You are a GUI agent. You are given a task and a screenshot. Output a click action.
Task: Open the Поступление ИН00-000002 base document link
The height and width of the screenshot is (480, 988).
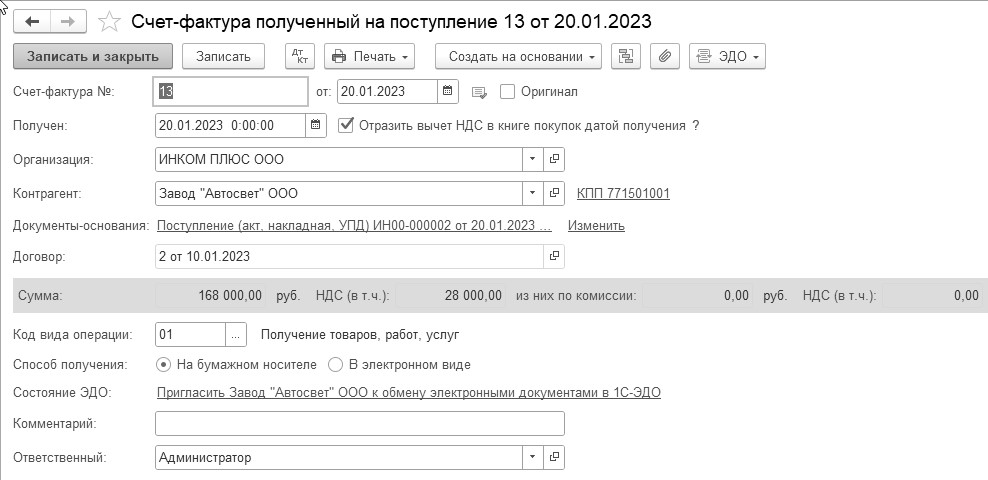(354, 226)
